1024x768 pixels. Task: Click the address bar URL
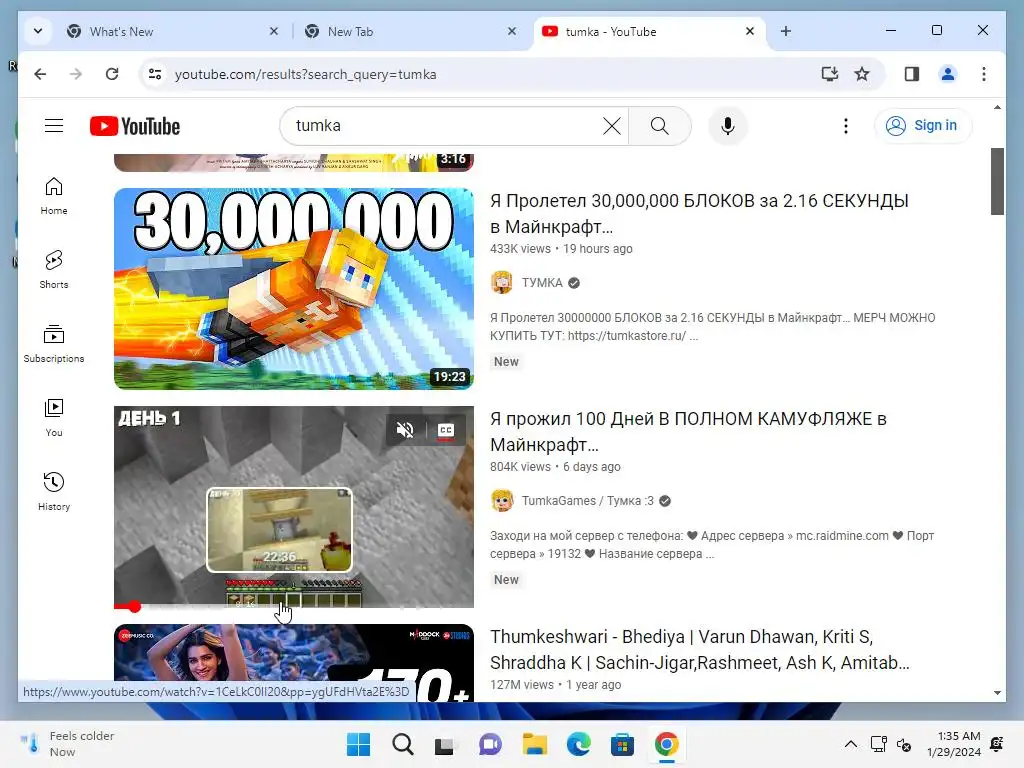[x=306, y=74]
